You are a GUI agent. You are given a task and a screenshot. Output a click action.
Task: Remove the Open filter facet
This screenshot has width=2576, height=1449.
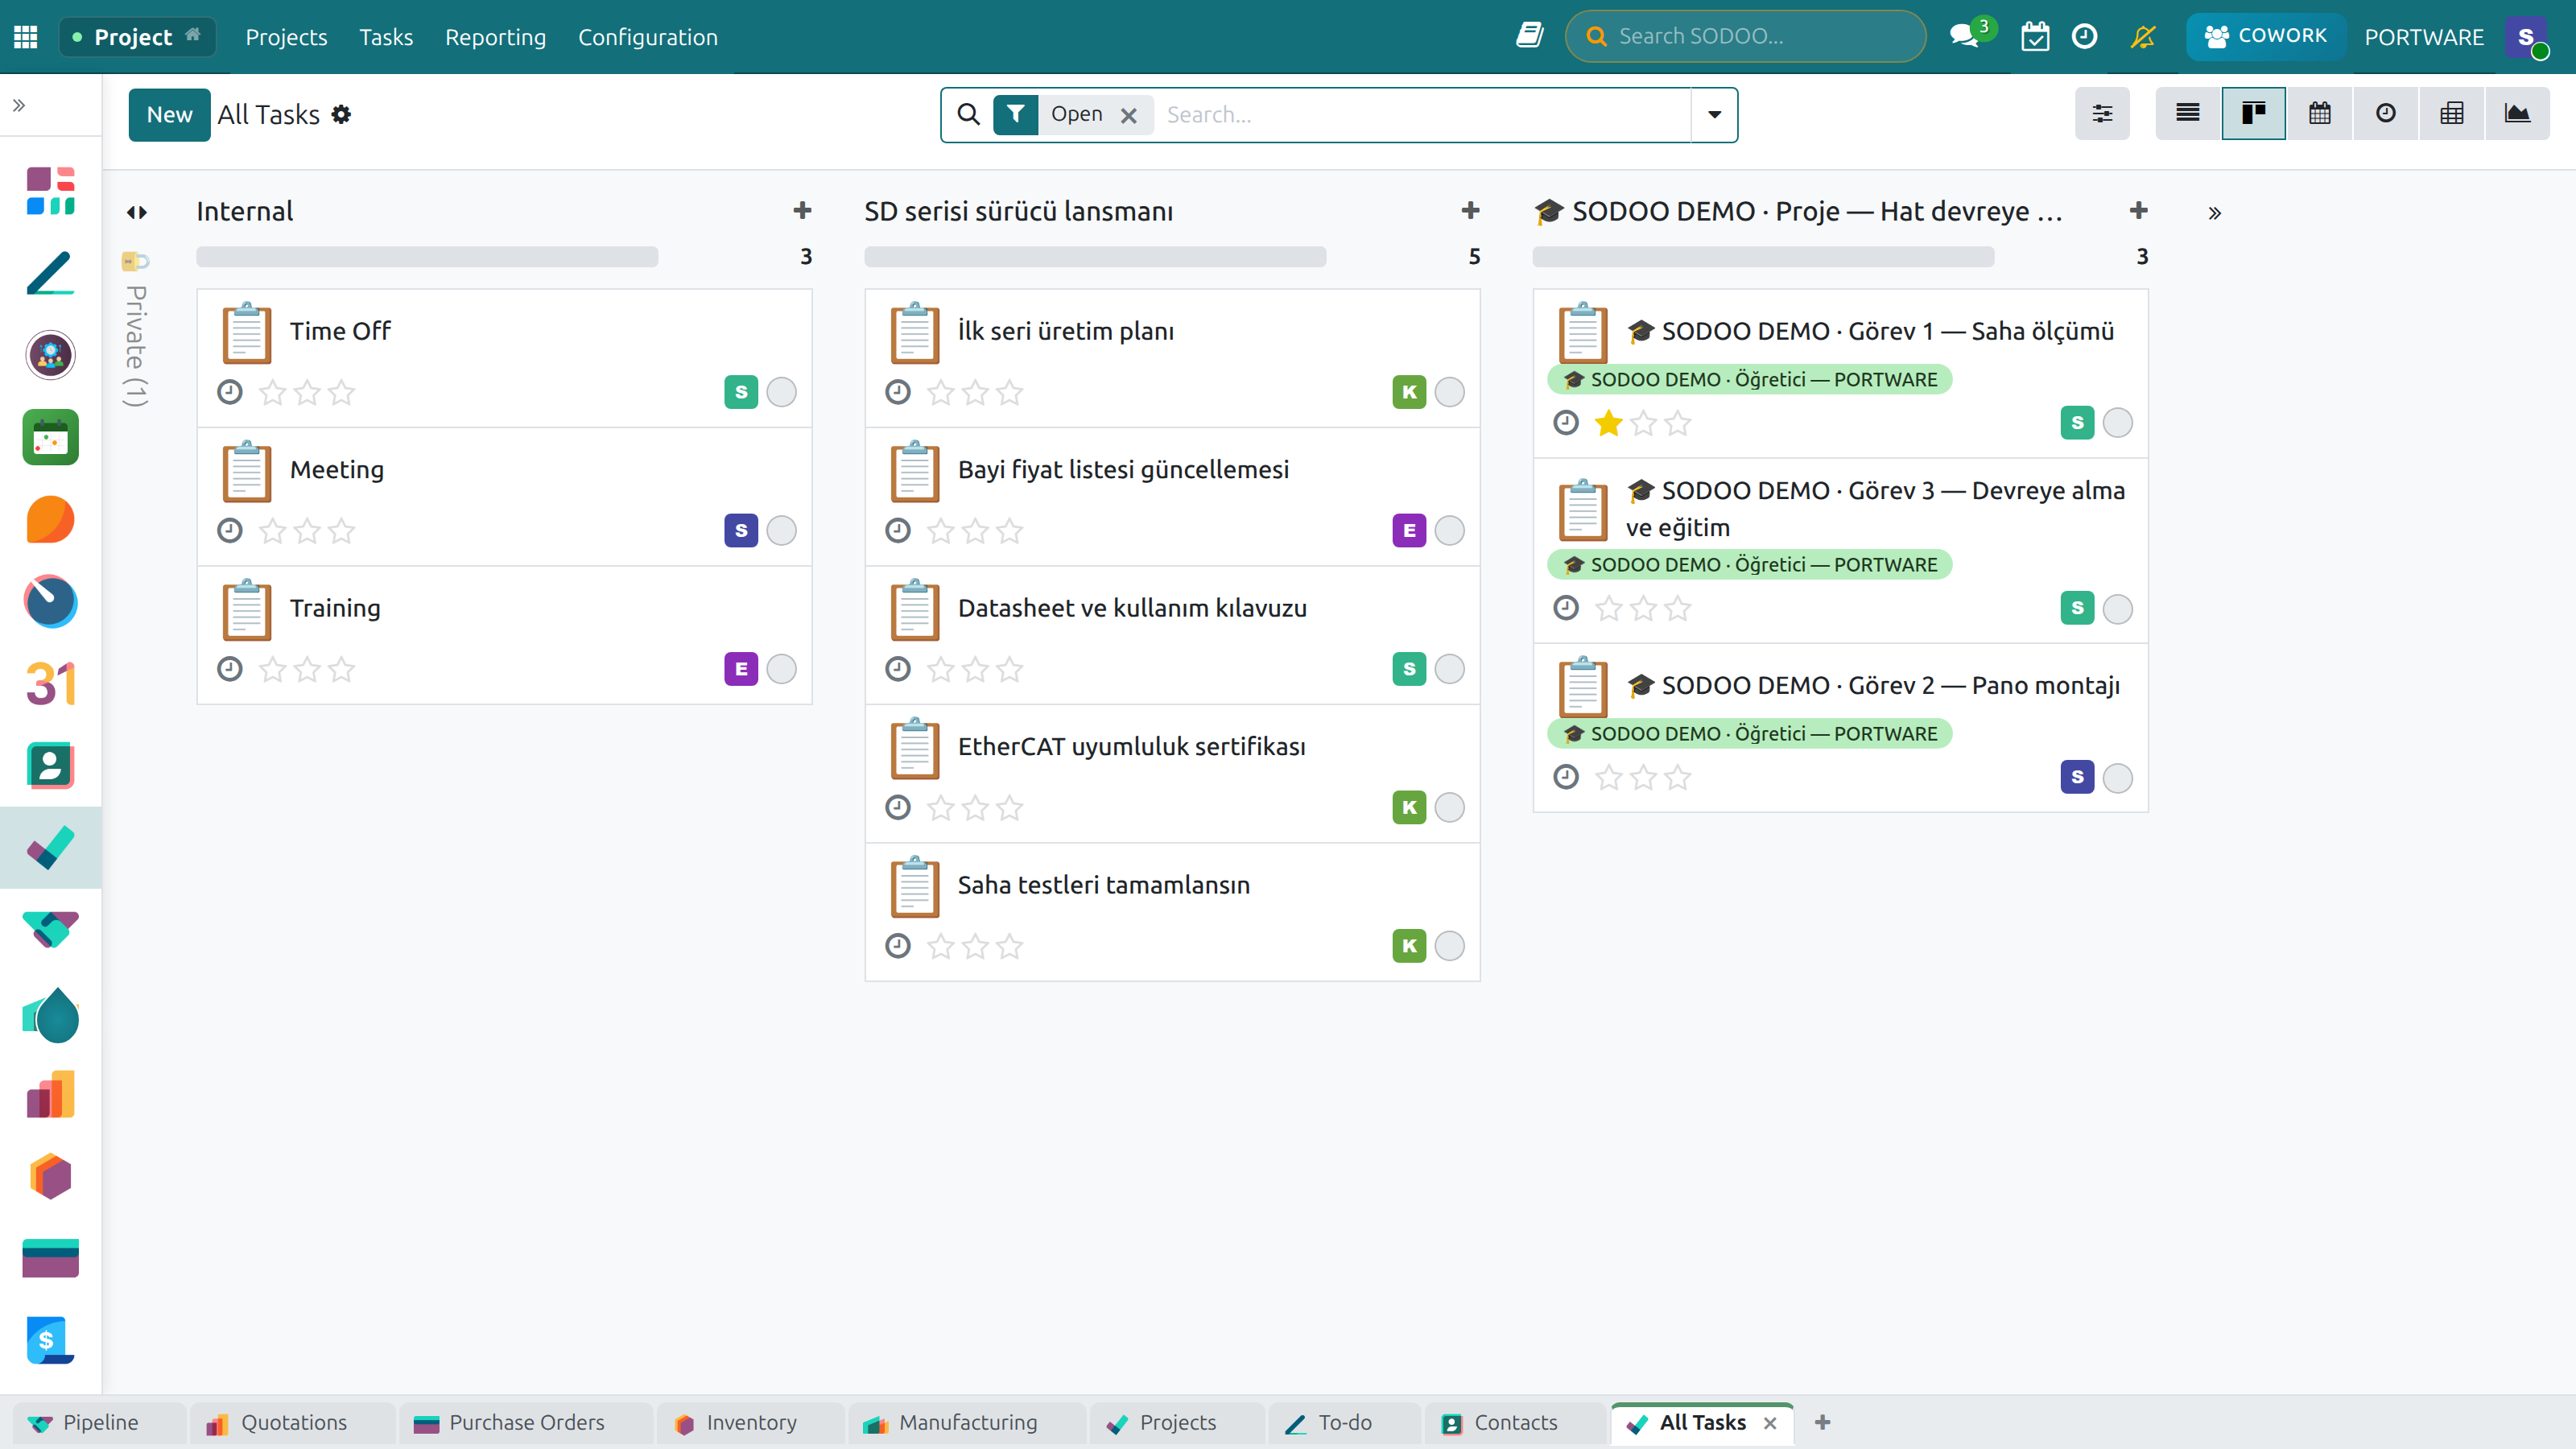pos(1128,115)
